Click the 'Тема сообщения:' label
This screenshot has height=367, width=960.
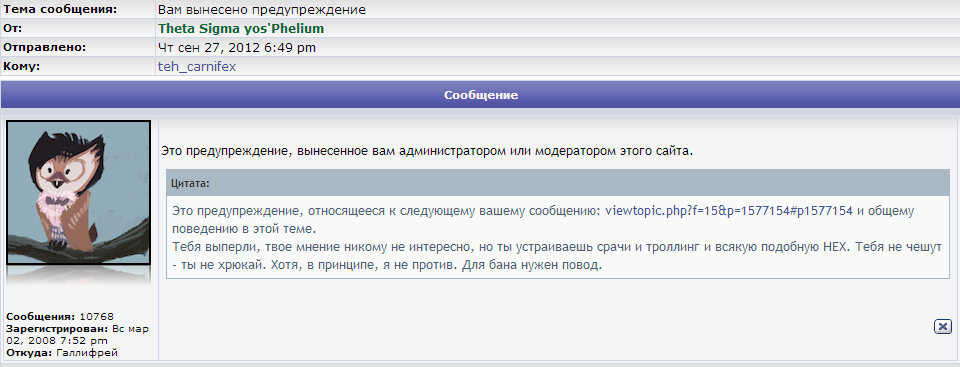(x=59, y=10)
